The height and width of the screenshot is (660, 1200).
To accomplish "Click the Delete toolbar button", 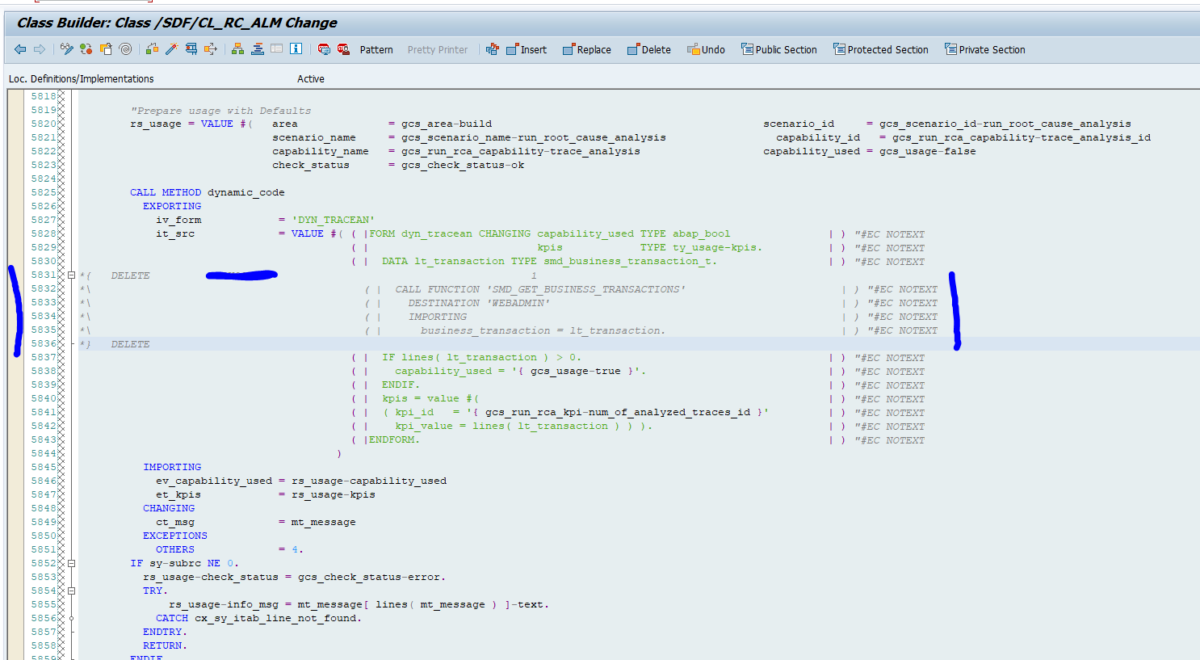I will click(x=649, y=50).
